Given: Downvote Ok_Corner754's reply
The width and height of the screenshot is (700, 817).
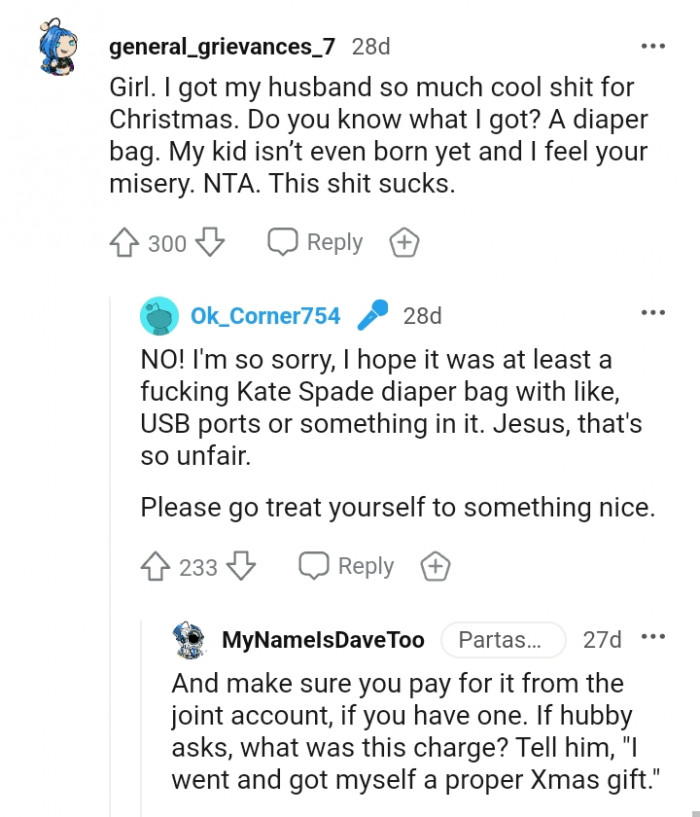Looking at the screenshot, I should [x=241, y=566].
